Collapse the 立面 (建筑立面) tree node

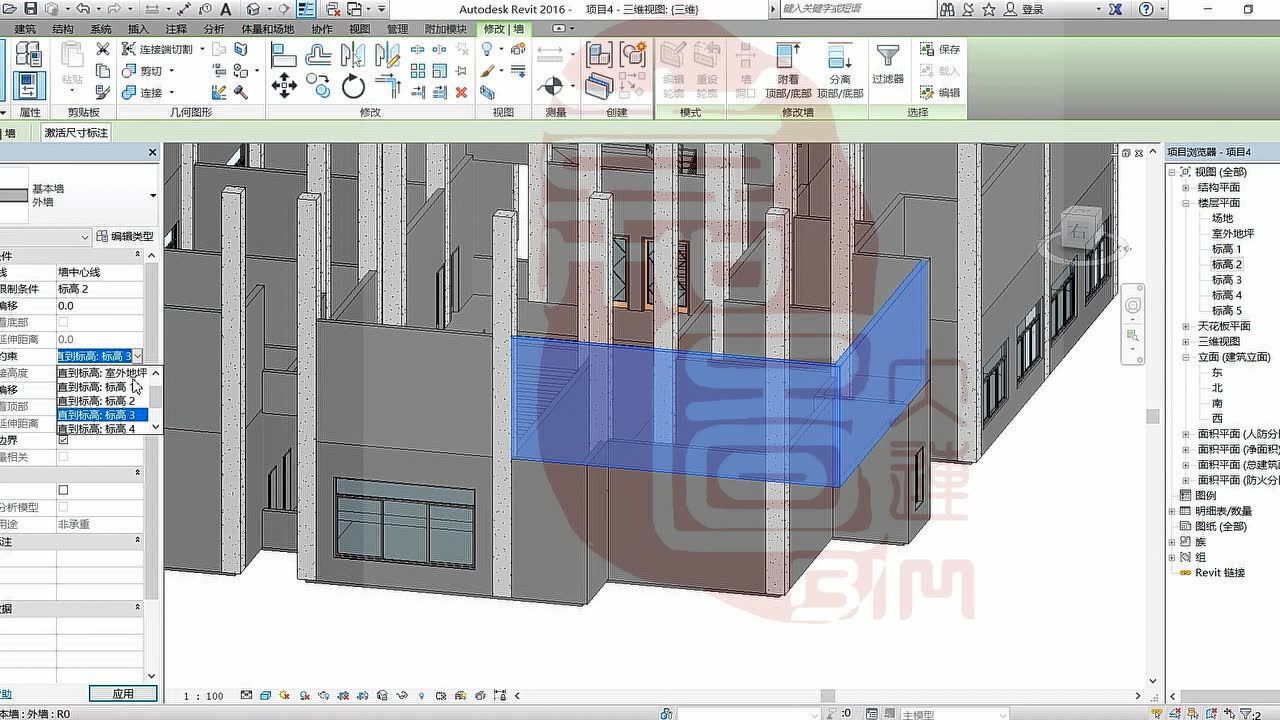1186,357
